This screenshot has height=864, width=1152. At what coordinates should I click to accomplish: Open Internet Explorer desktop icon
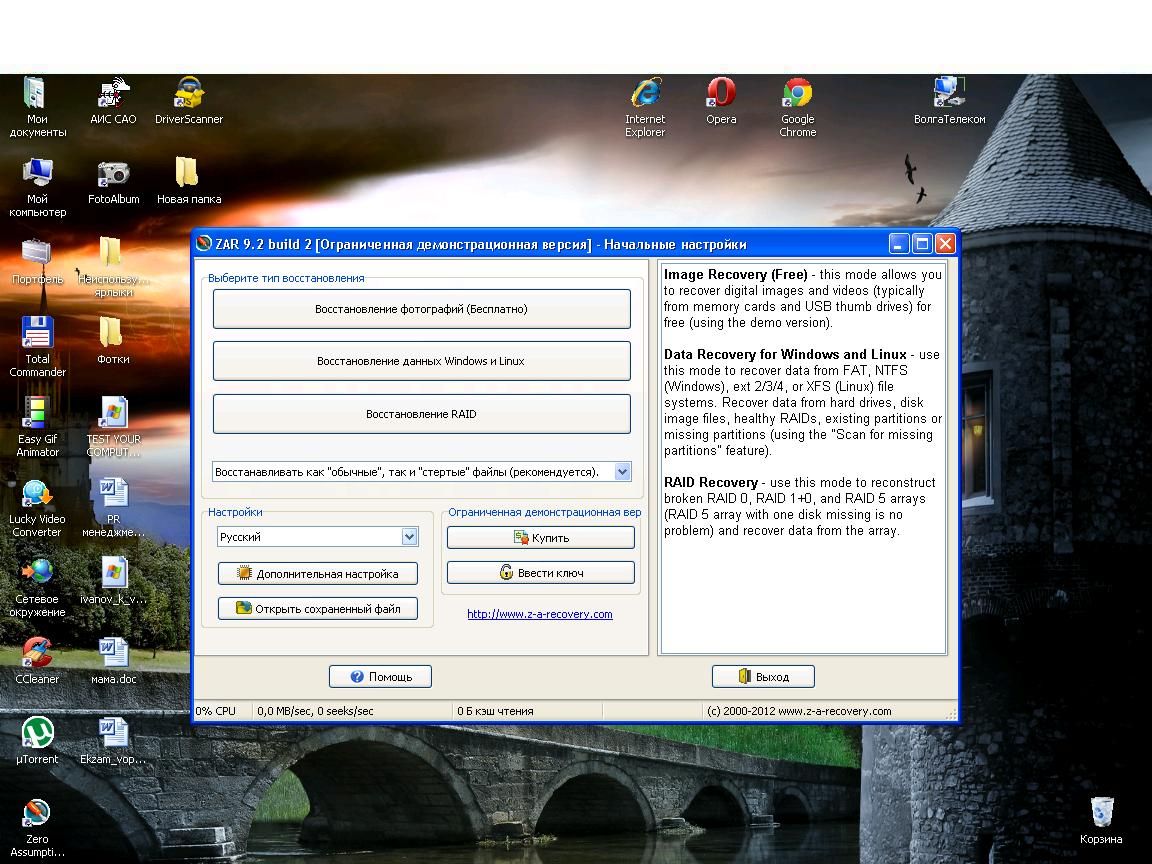tap(645, 107)
